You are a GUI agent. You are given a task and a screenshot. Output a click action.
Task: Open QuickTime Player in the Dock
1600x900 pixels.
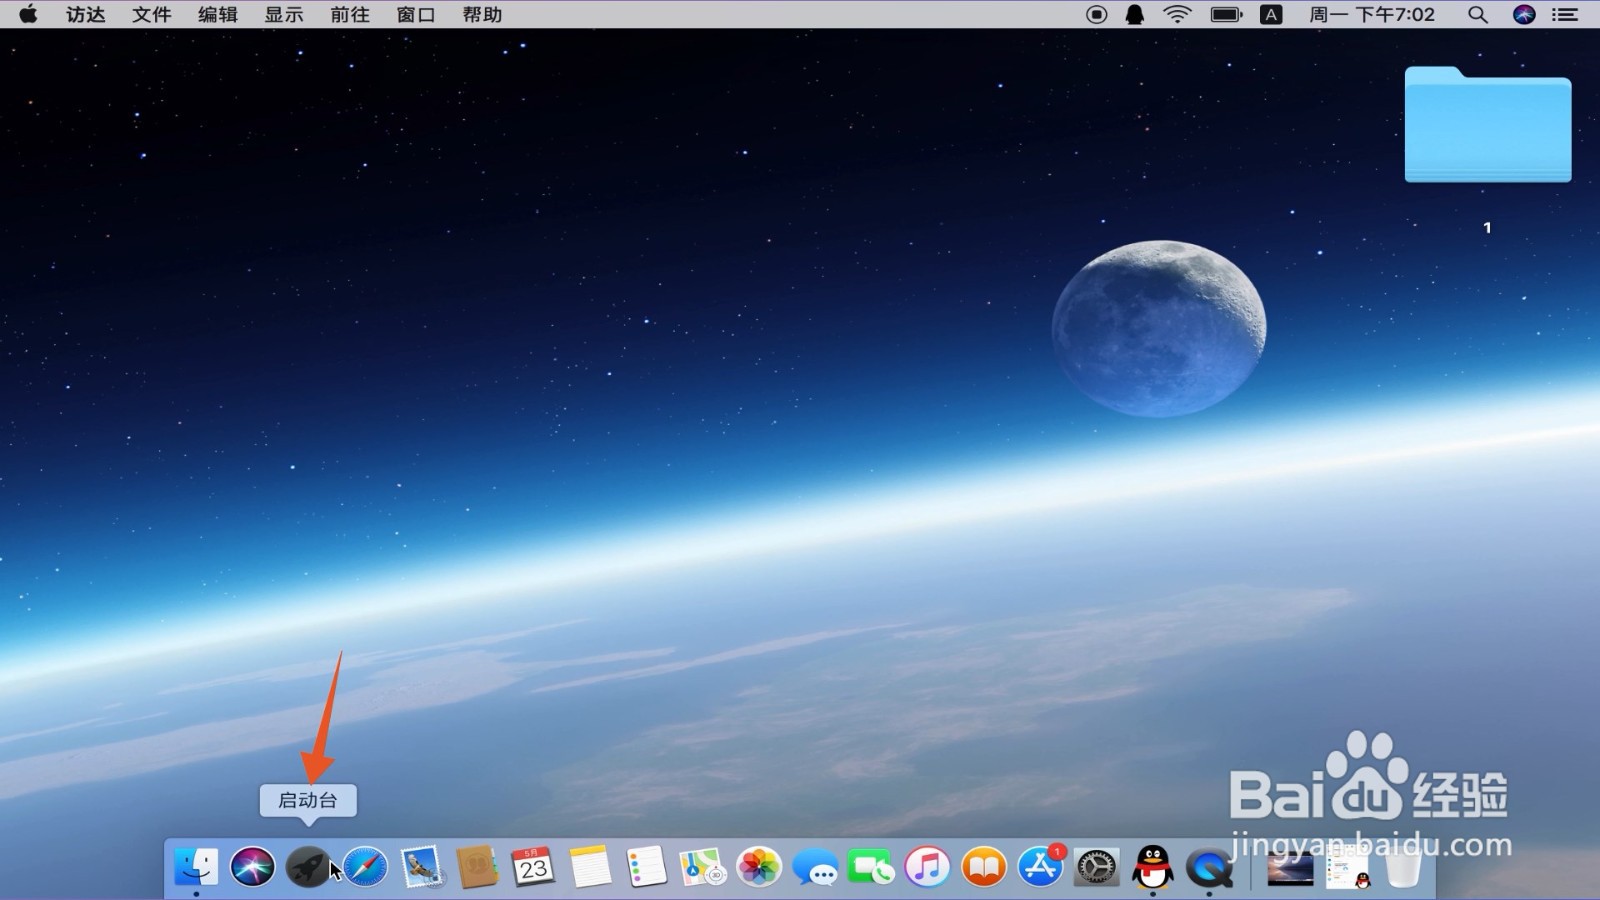(1209, 866)
